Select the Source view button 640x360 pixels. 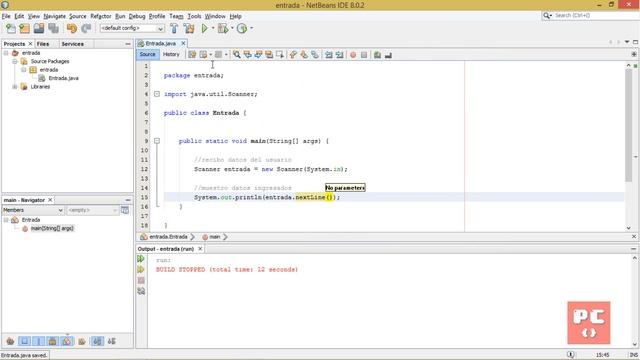[147, 54]
